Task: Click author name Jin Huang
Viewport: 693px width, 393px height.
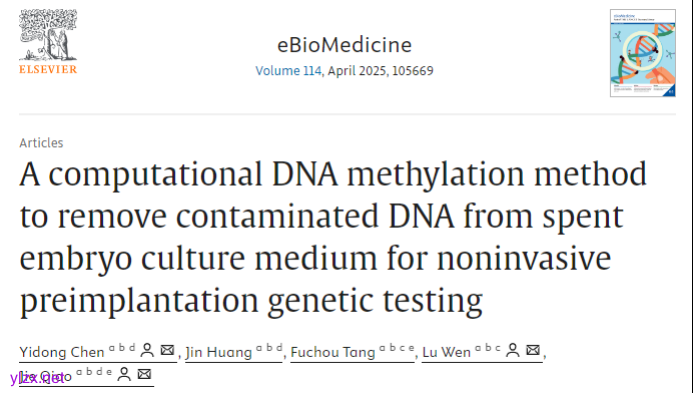Action: (218, 352)
